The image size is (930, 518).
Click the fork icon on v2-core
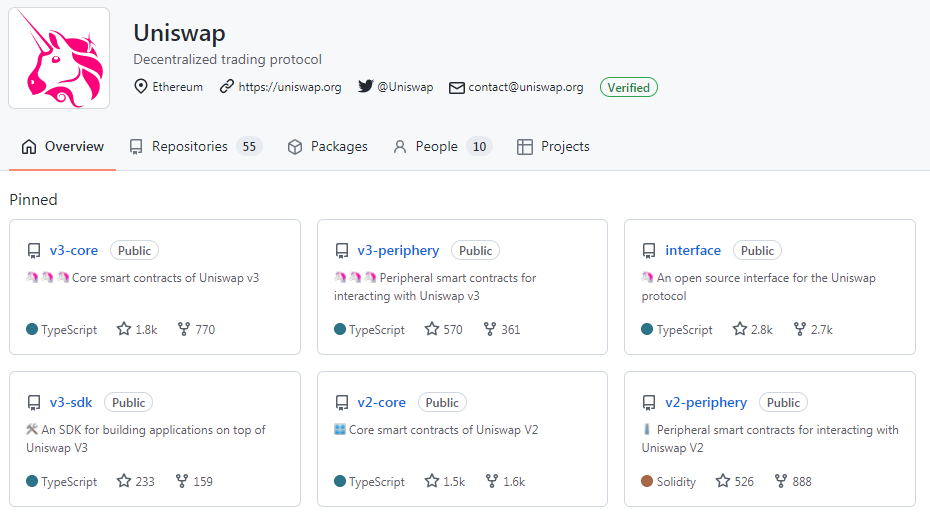[492, 481]
